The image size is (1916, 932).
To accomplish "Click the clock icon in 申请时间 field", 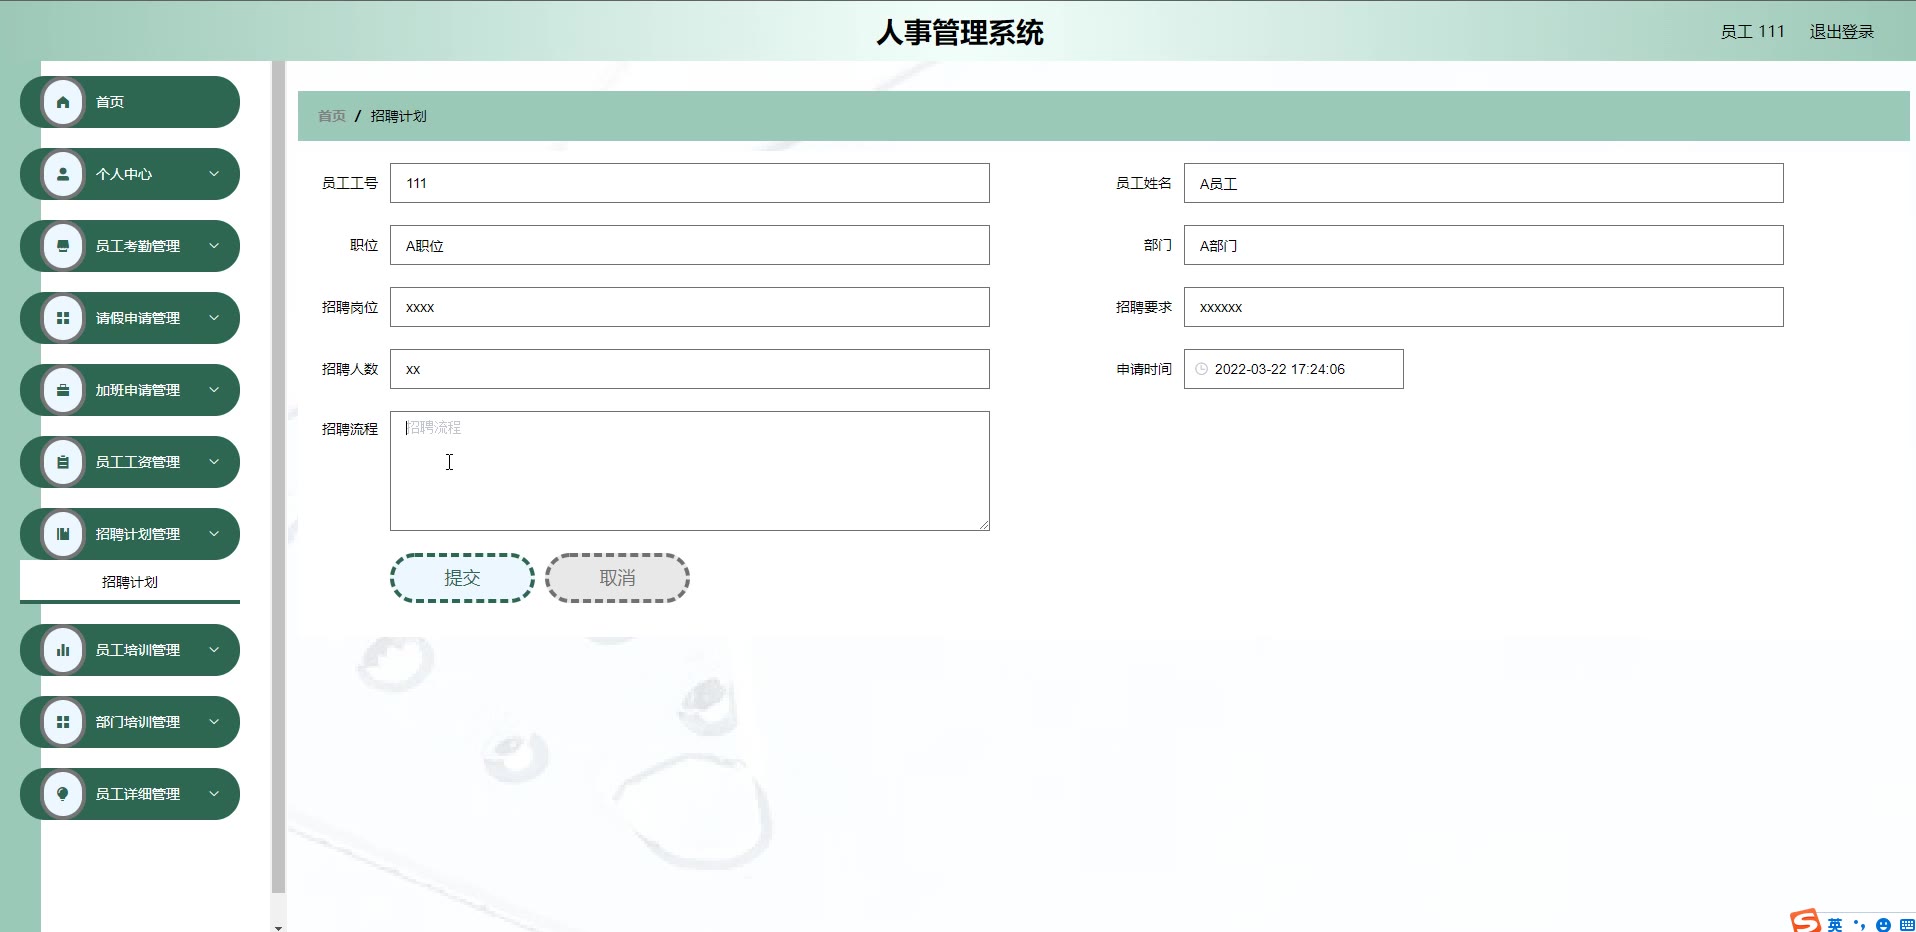I will (1202, 369).
